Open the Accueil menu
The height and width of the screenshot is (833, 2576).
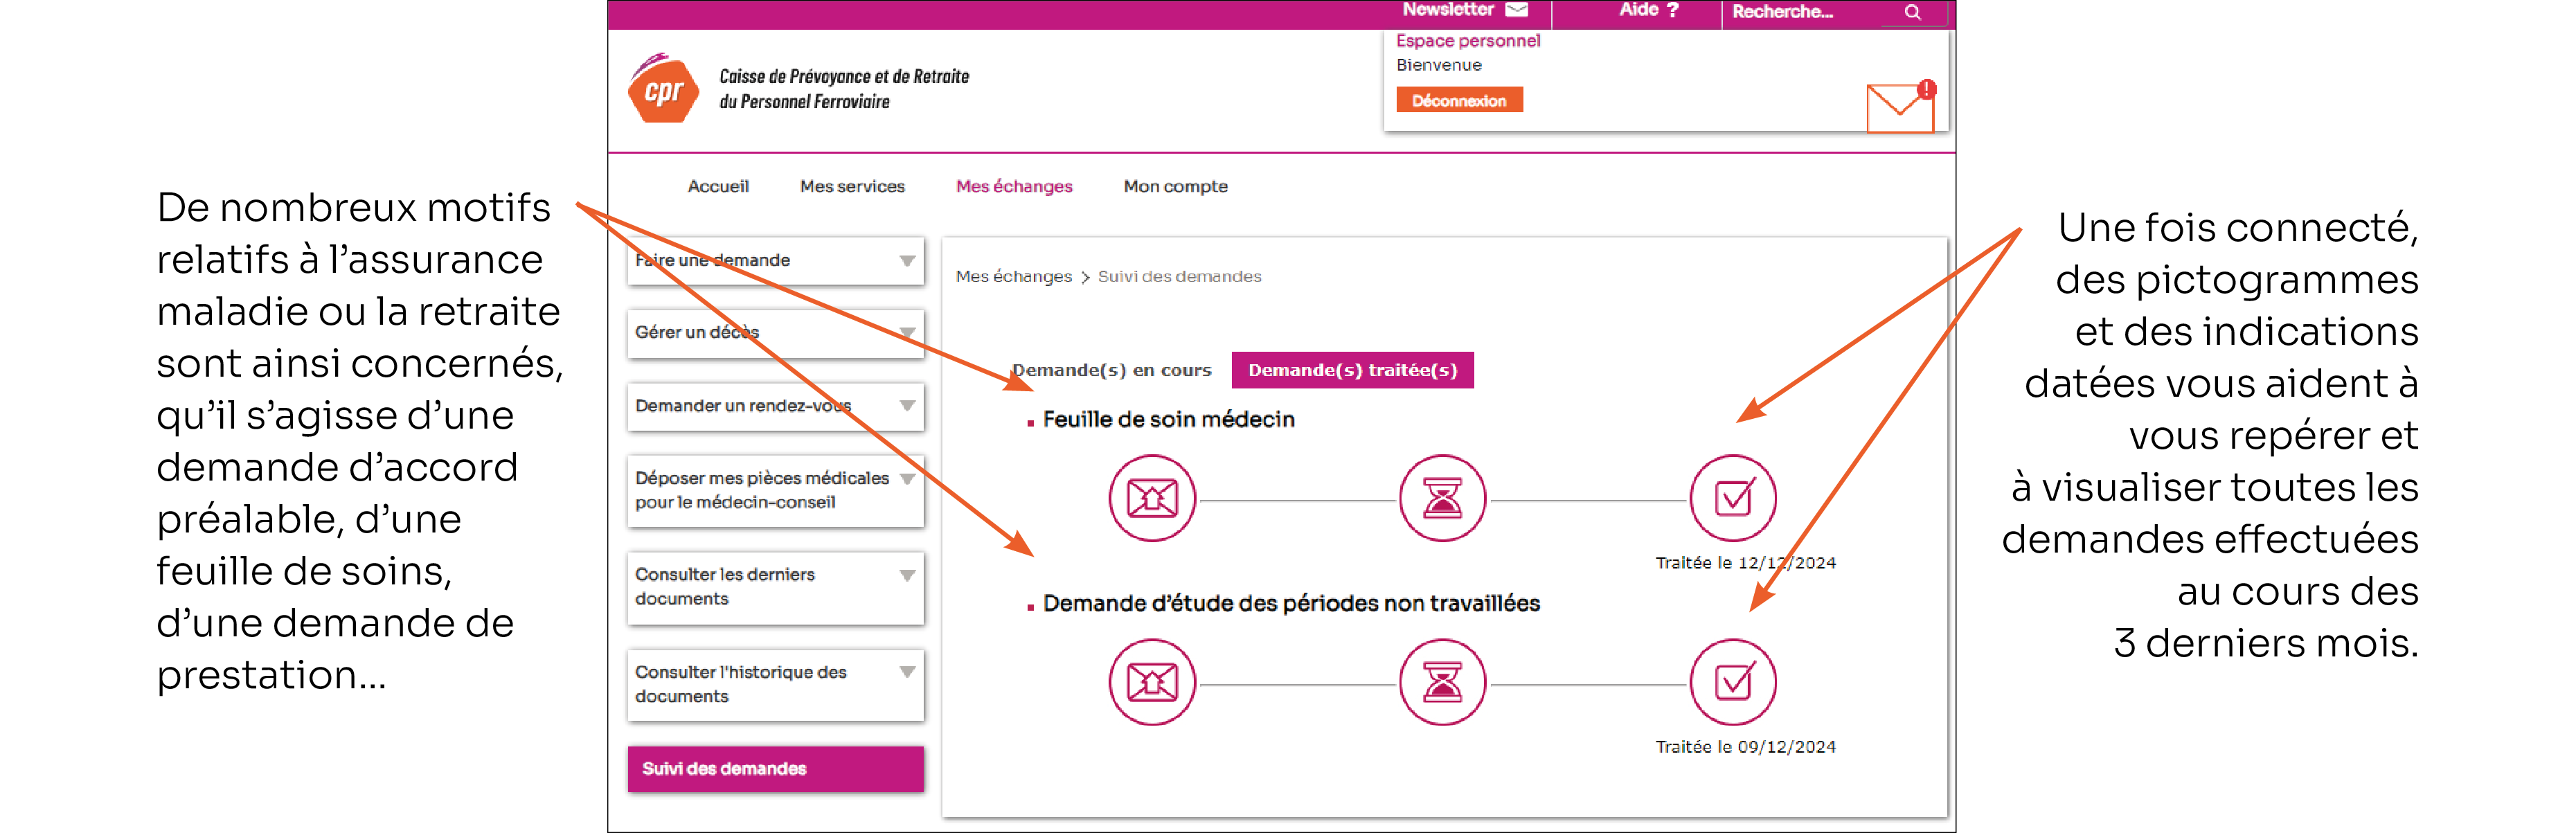[718, 186]
